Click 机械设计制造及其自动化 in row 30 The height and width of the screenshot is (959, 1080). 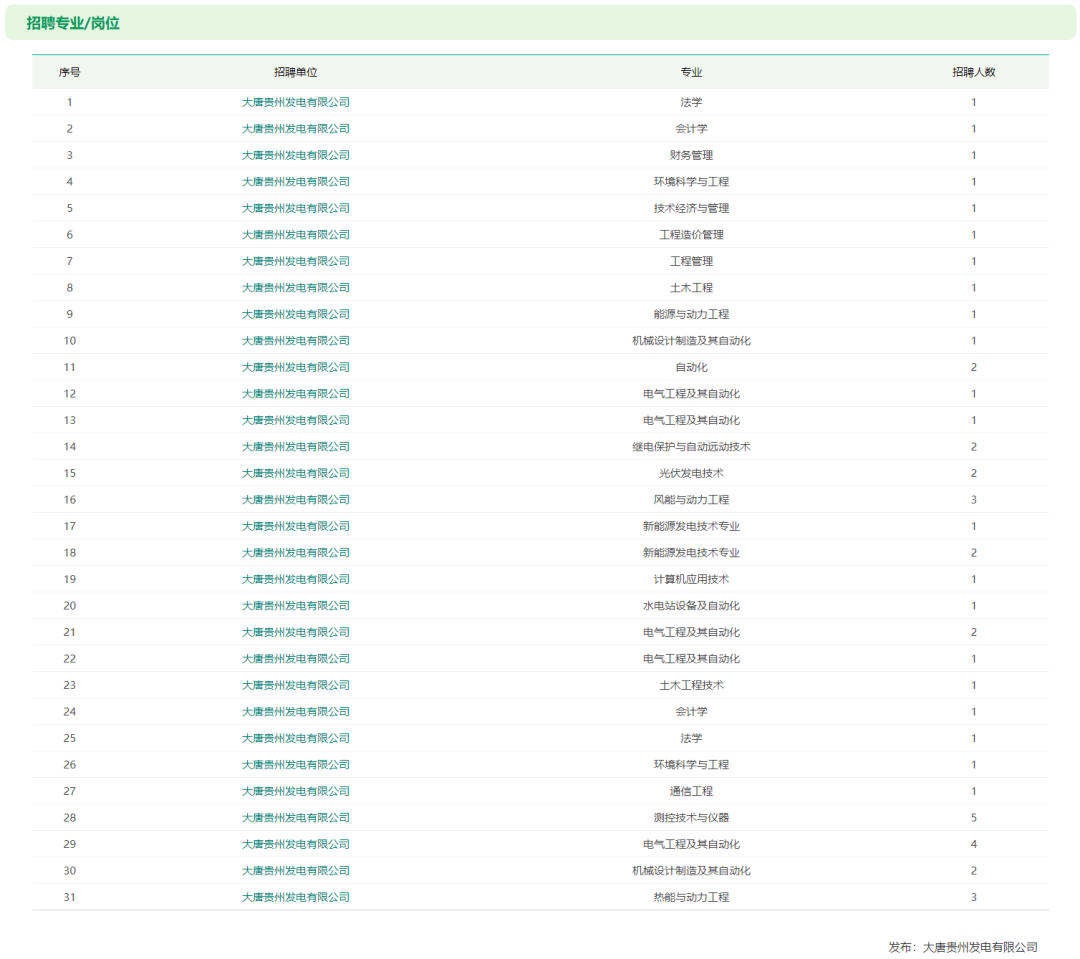(692, 871)
